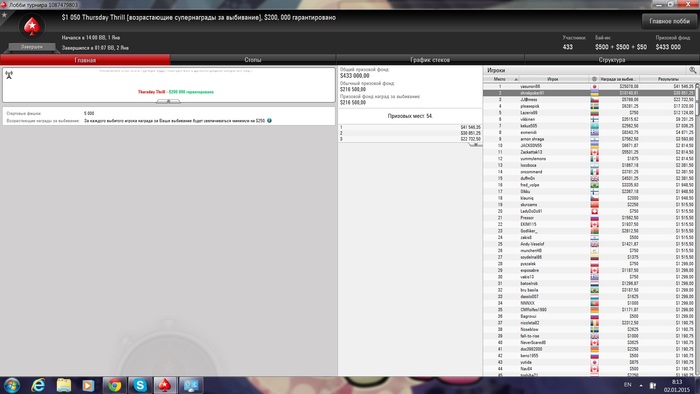Click the Призовых мест: 54 label

[x=410, y=116]
